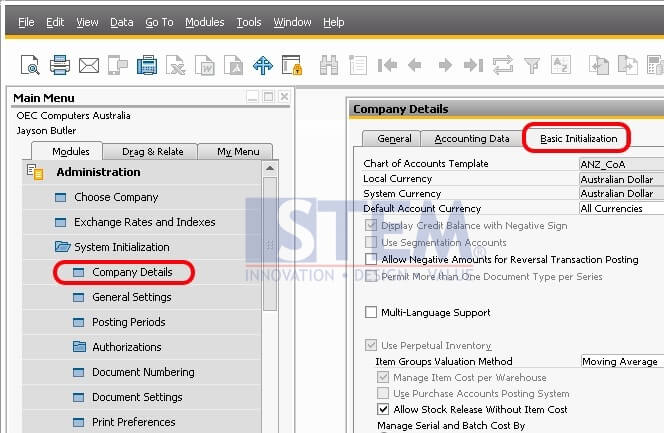Image resolution: width=664 pixels, height=433 pixels.
Task: Open Posting Periods entry
Action: [x=129, y=322]
